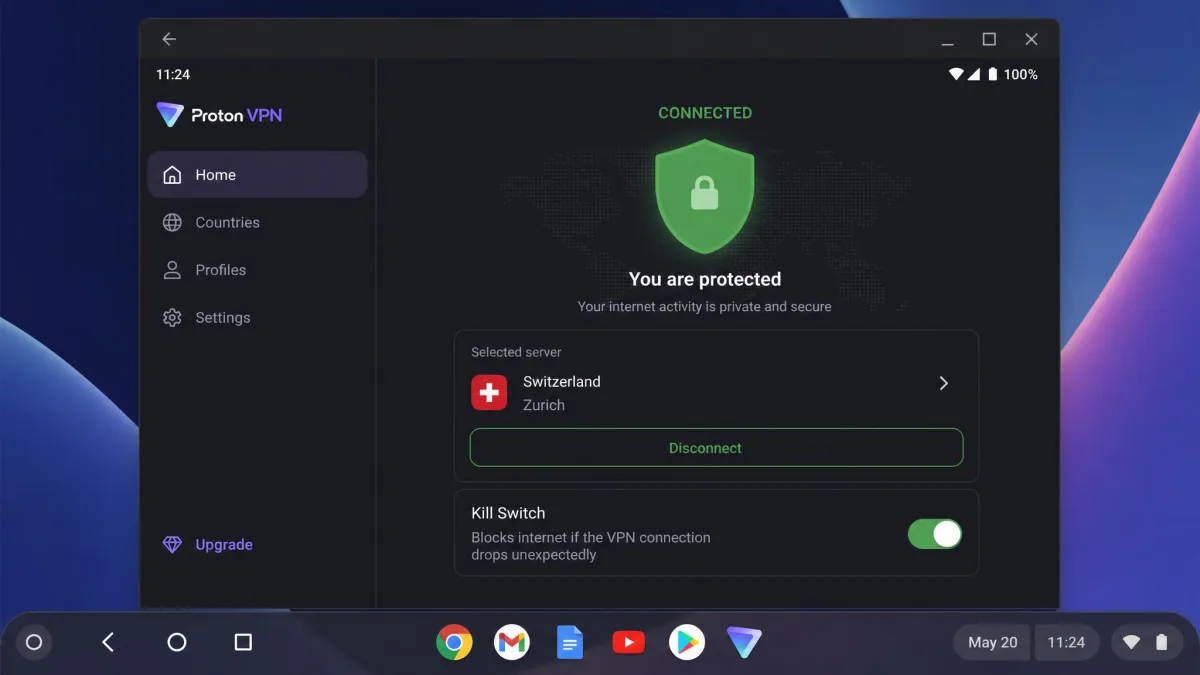Image resolution: width=1200 pixels, height=675 pixels.
Task: Click the Switzerland flag icon
Action: click(x=489, y=393)
